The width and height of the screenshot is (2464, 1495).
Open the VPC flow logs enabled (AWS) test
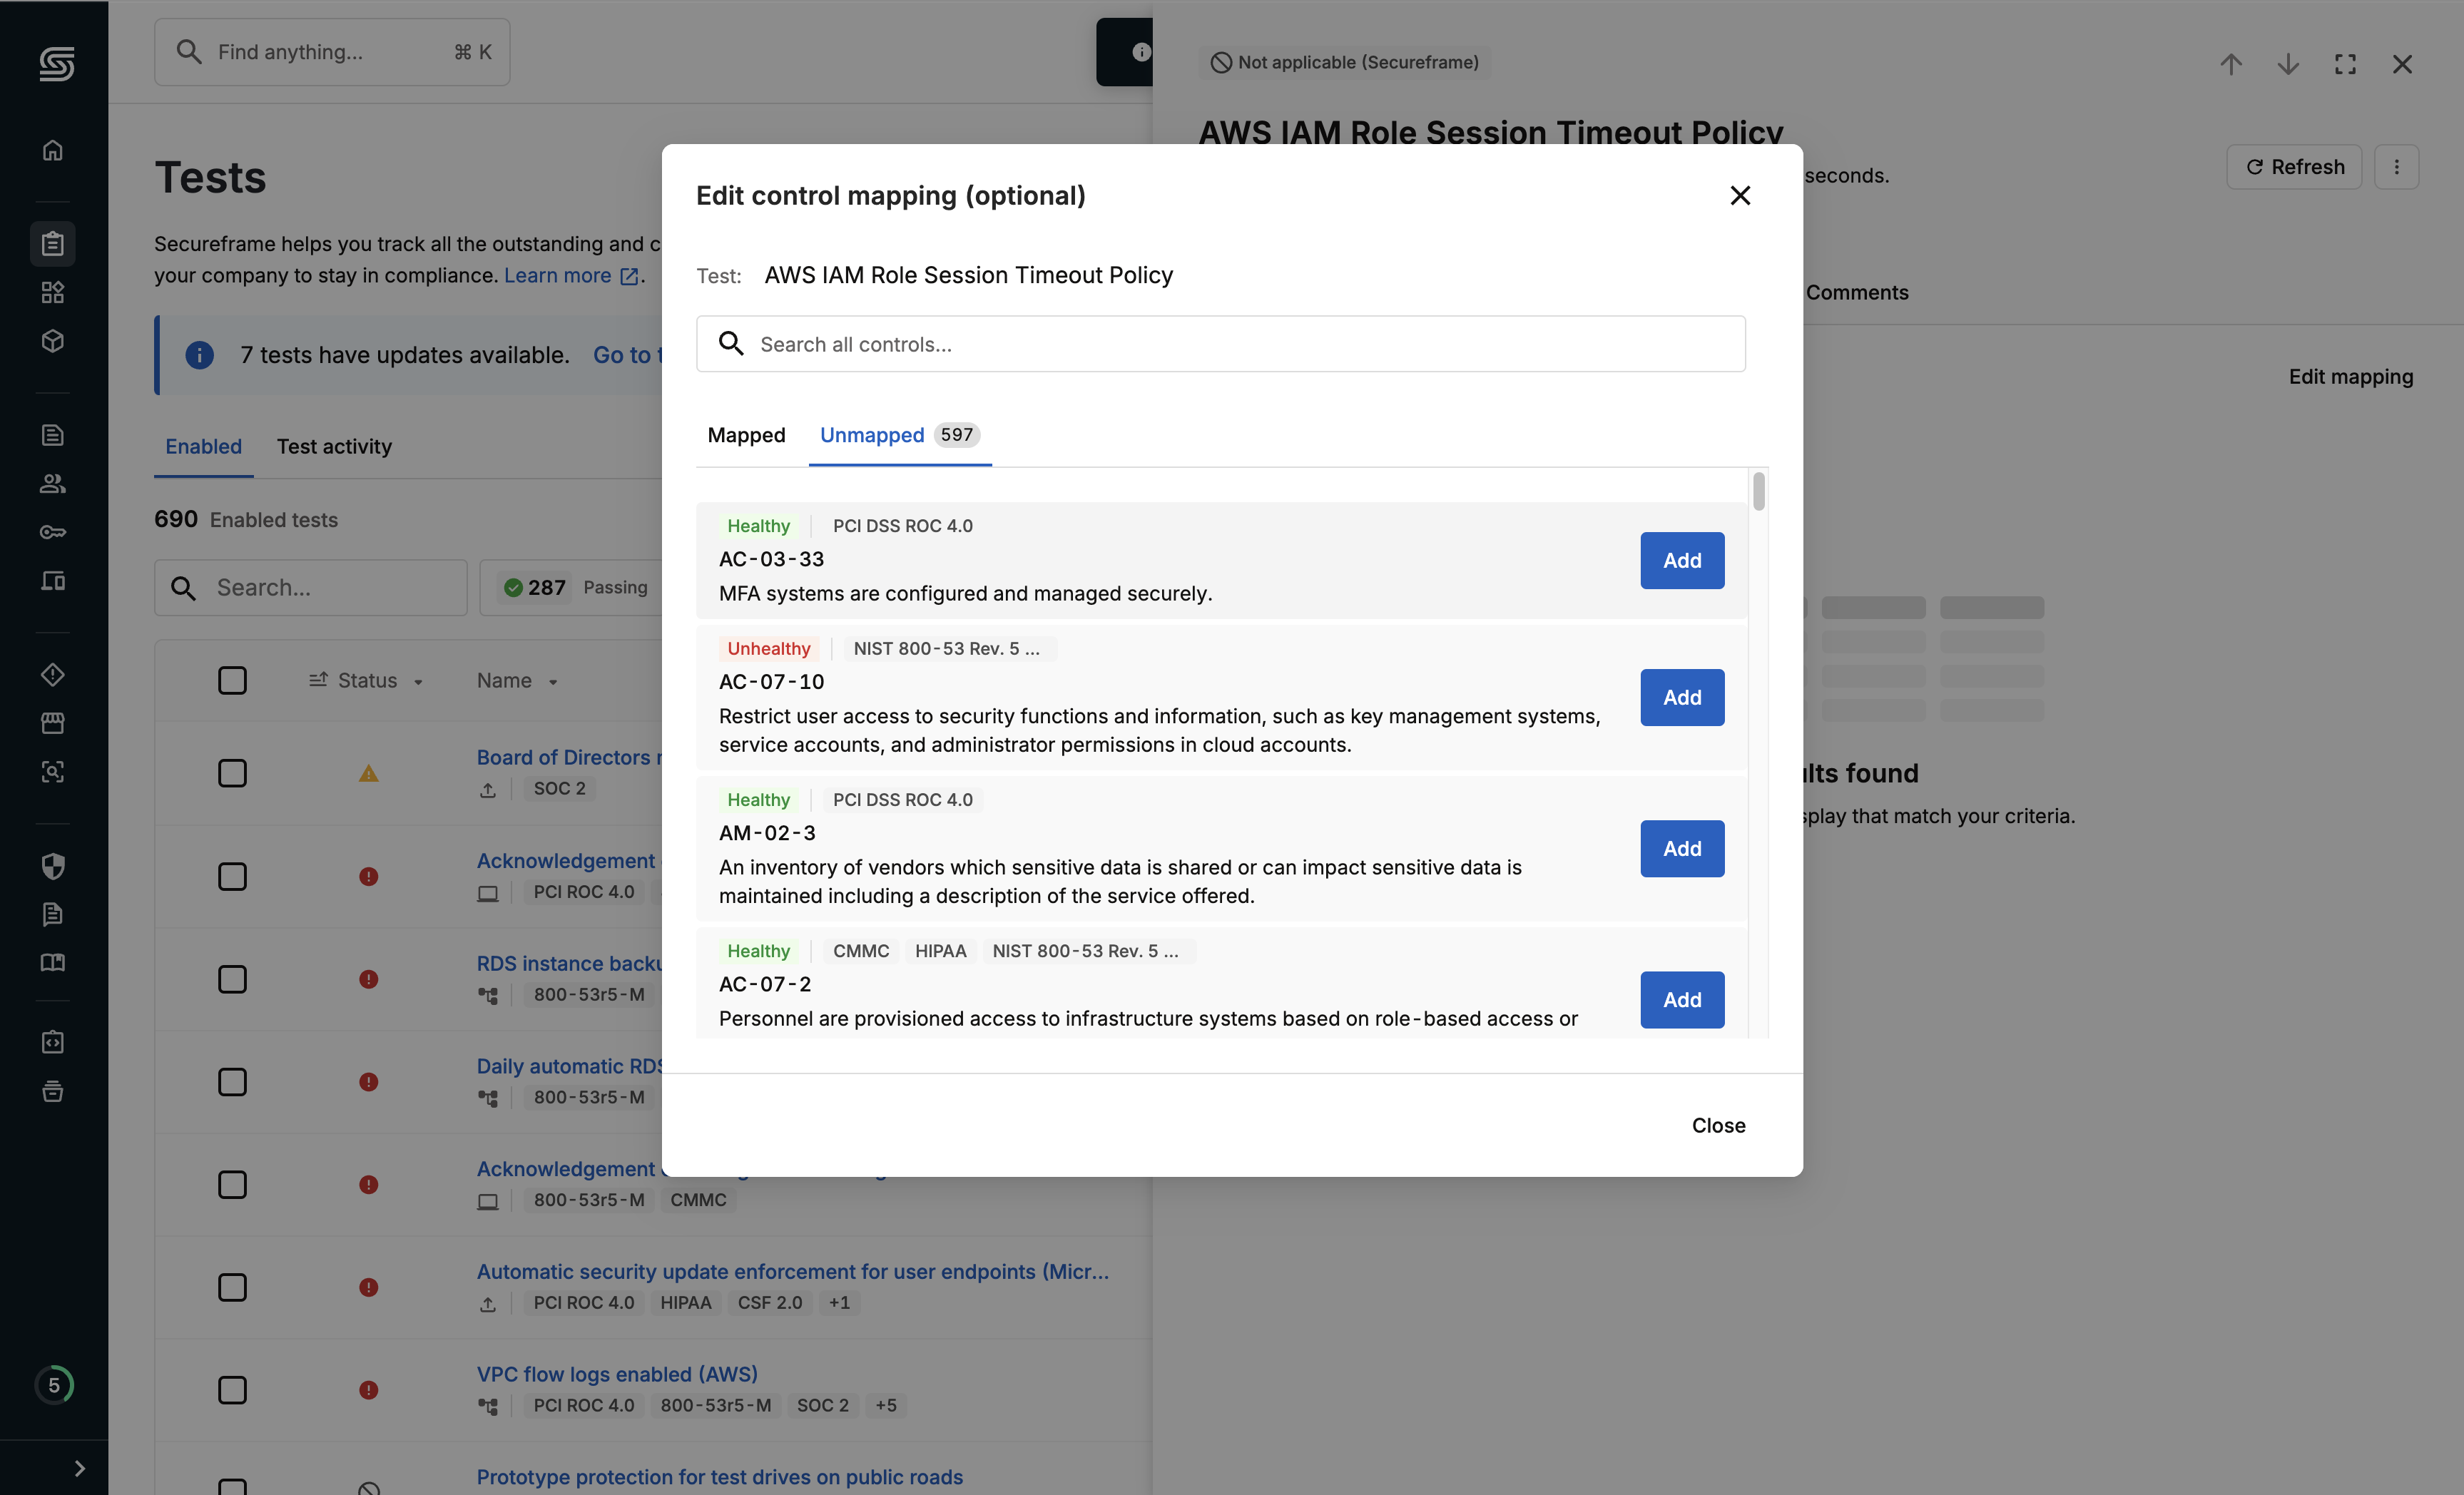(617, 1374)
